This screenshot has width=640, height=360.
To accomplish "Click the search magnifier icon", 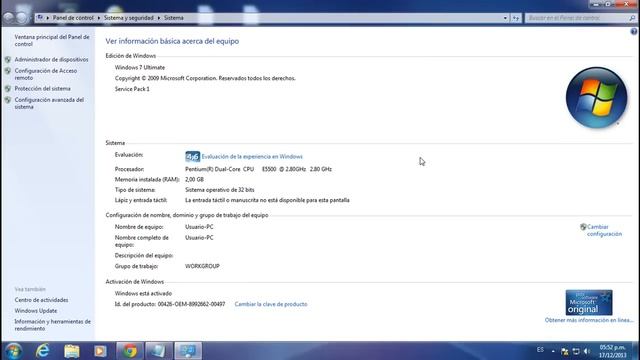I will (632, 18).
